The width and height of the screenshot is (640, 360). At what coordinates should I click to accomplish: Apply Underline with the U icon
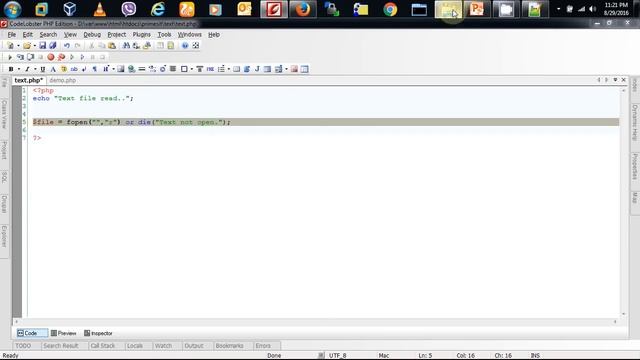tap(42, 69)
